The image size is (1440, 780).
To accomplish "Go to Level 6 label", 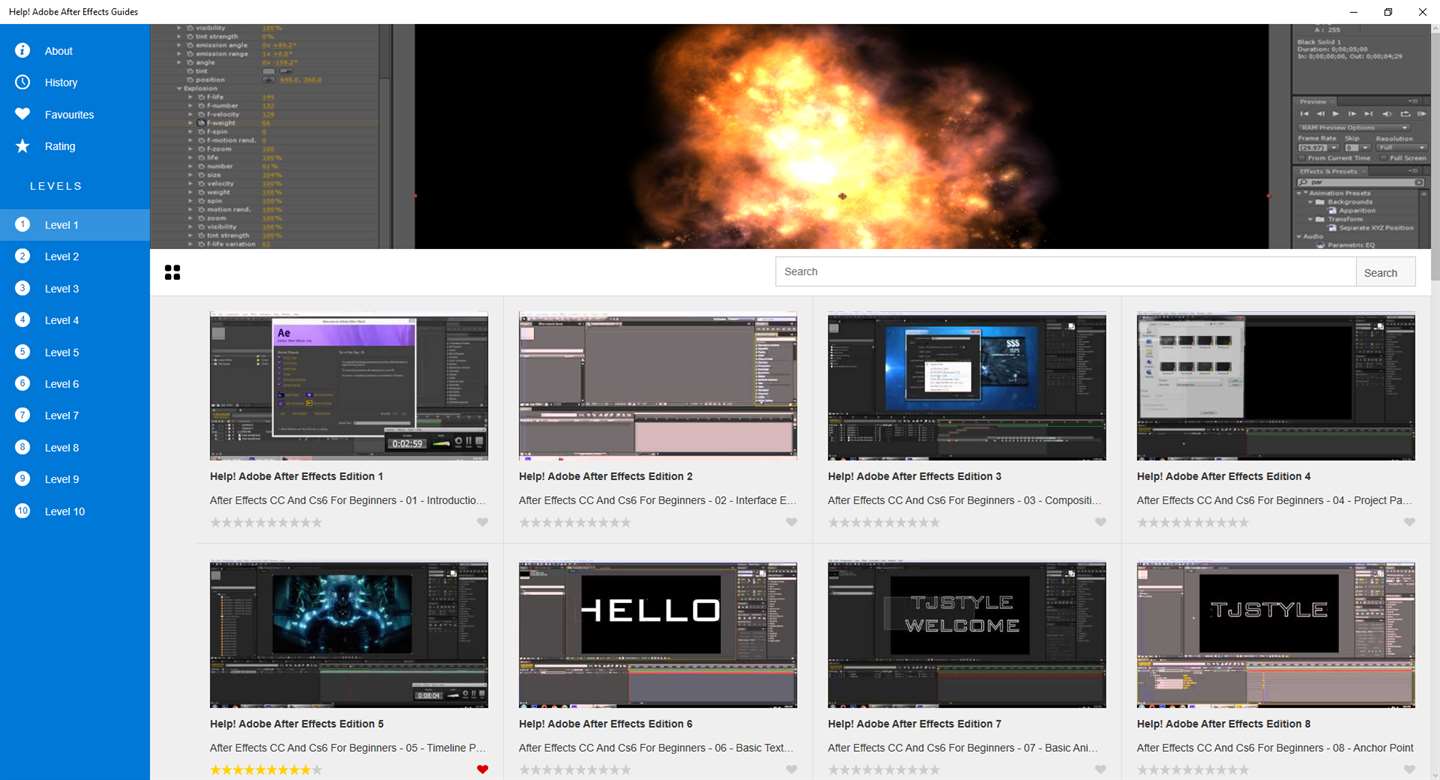I will coord(62,384).
